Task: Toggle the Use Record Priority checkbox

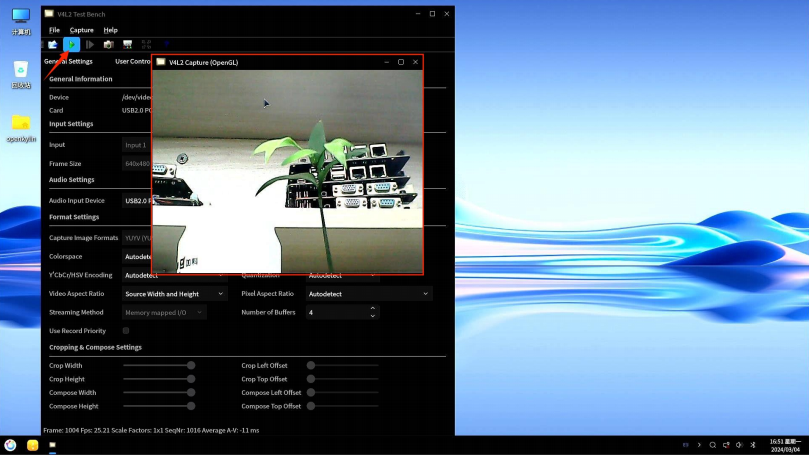Action: (x=126, y=331)
